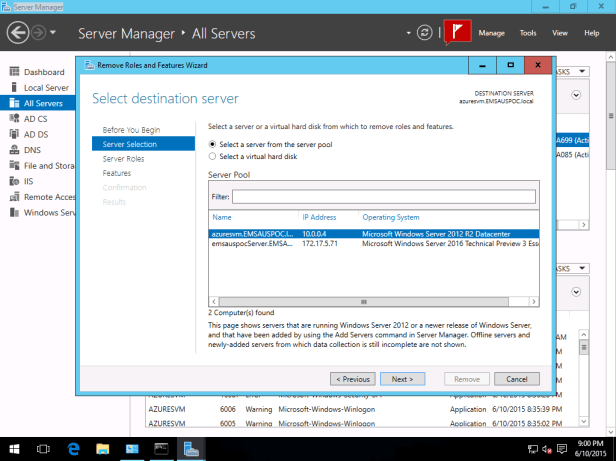Open the Tools menu

(x=528, y=33)
